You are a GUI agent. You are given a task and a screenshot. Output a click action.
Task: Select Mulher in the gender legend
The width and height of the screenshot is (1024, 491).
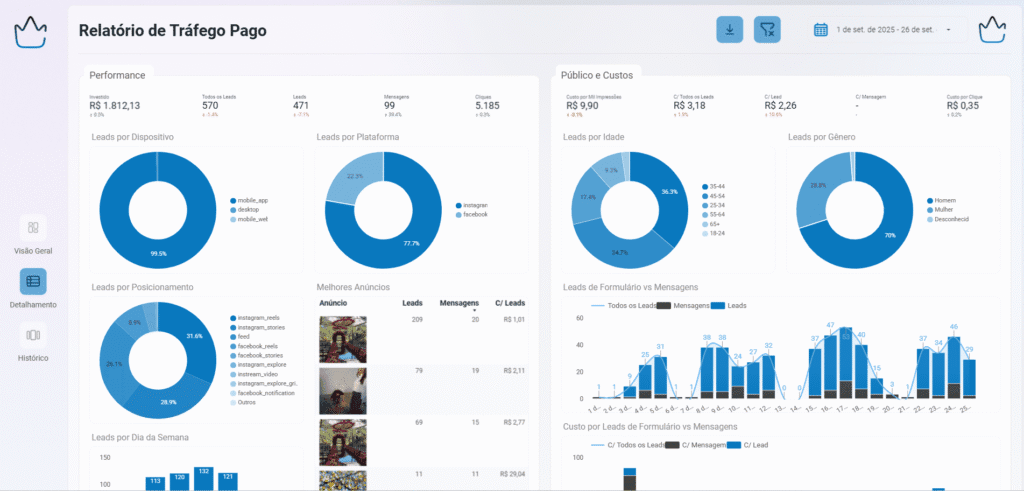(x=942, y=210)
